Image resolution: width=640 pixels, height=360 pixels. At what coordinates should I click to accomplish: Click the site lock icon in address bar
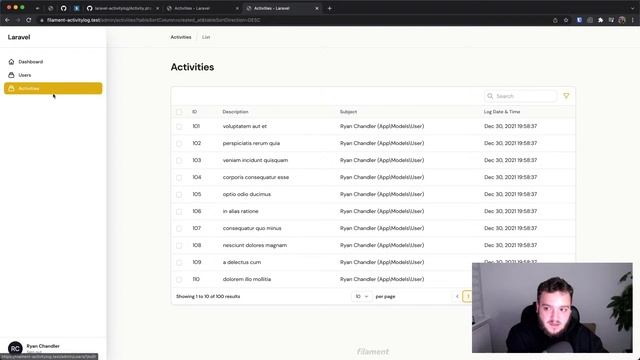point(41,20)
